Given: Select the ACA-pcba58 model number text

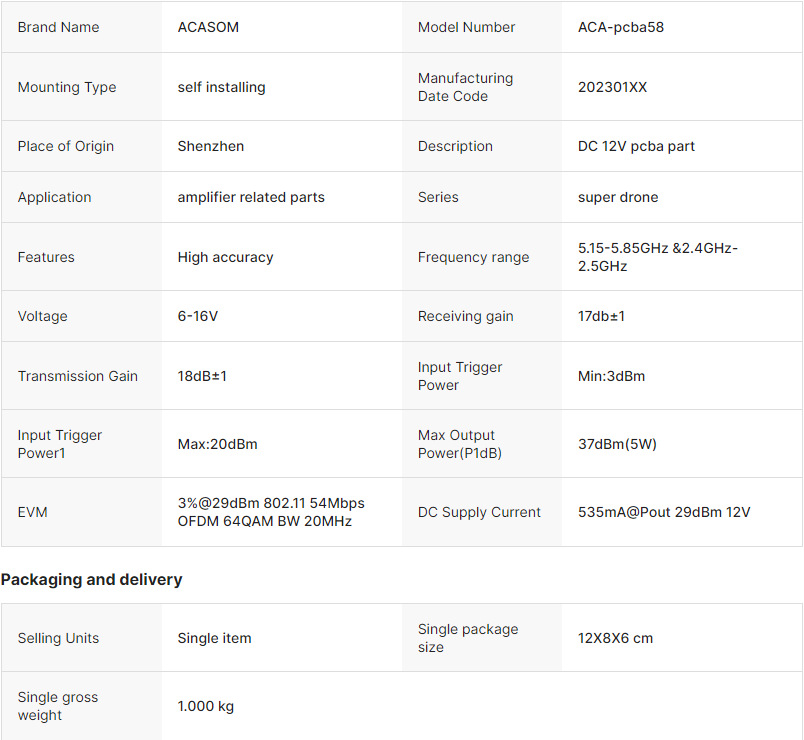Looking at the screenshot, I should point(620,27).
